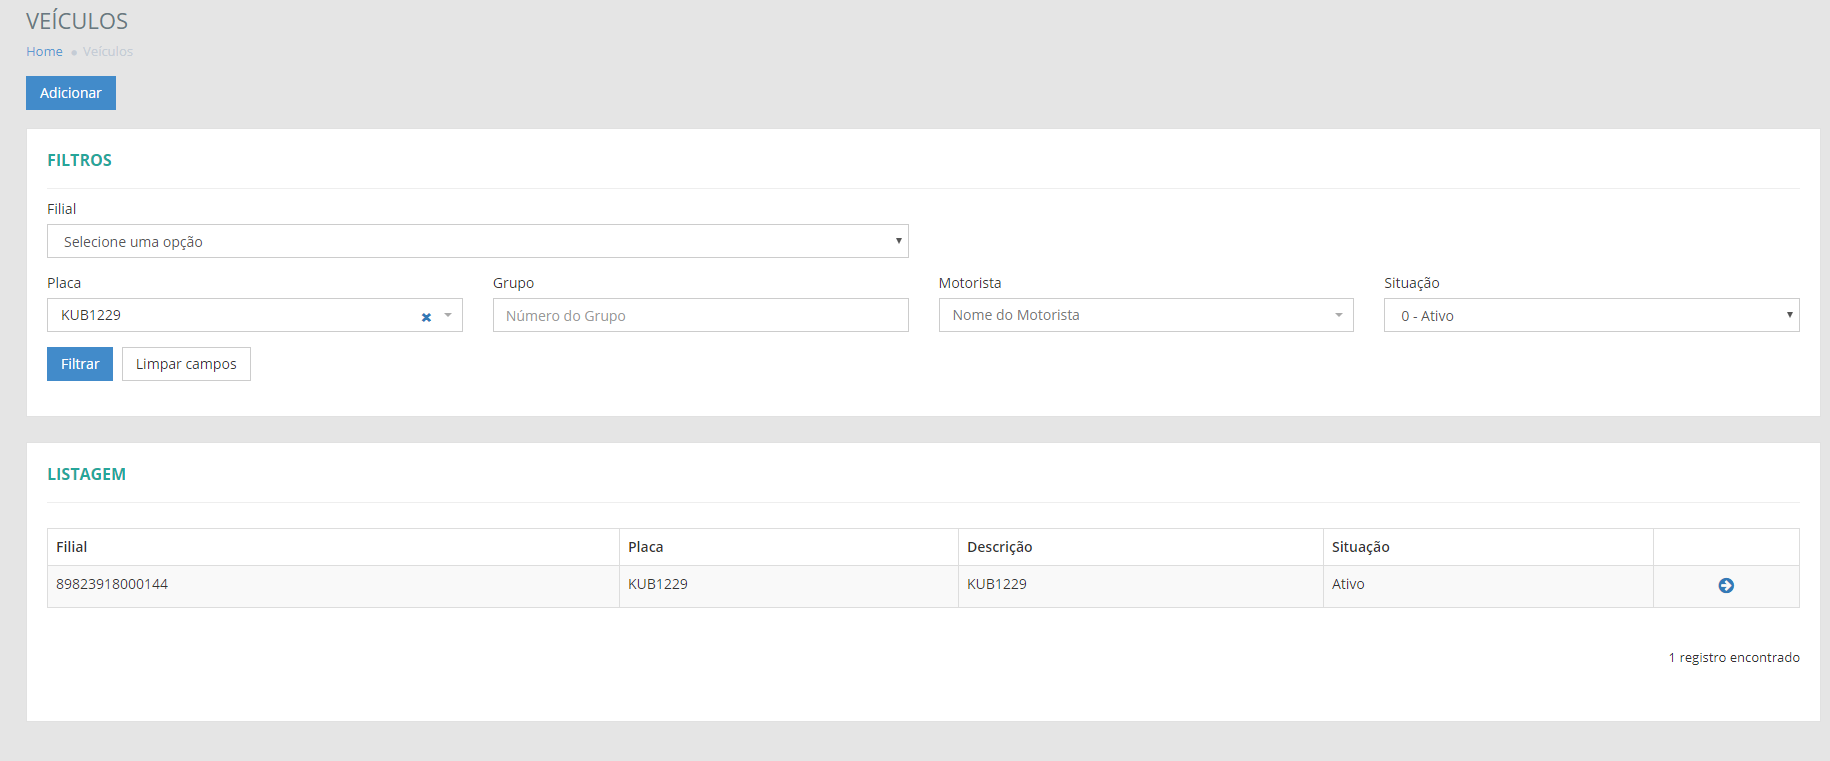Clear the KUB1229 plate selection
The image size is (1830, 761).
coord(426,317)
